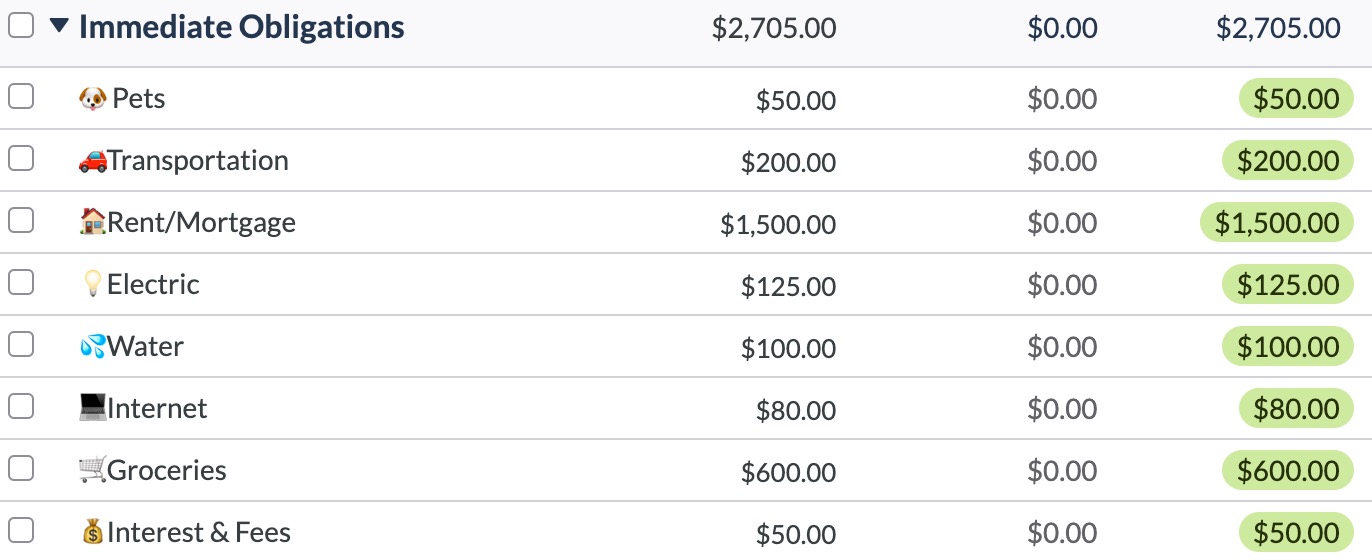Click the shopping cart icon for Groceries

pyautogui.click(x=92, y=470)
